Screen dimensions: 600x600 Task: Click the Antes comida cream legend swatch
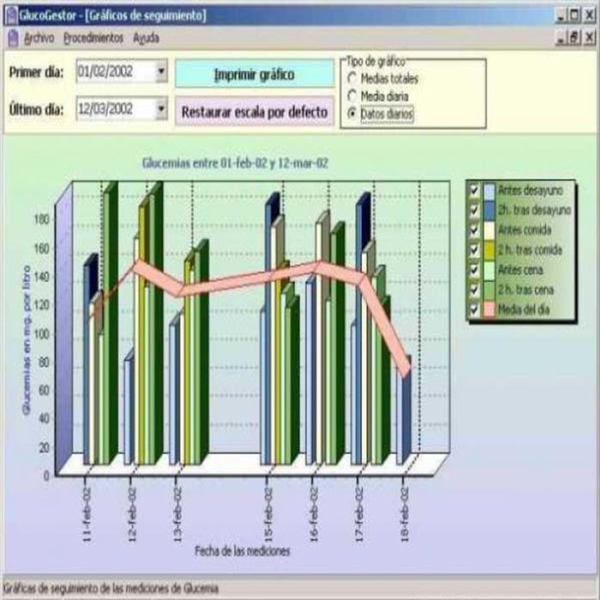[x=489, y=230]
